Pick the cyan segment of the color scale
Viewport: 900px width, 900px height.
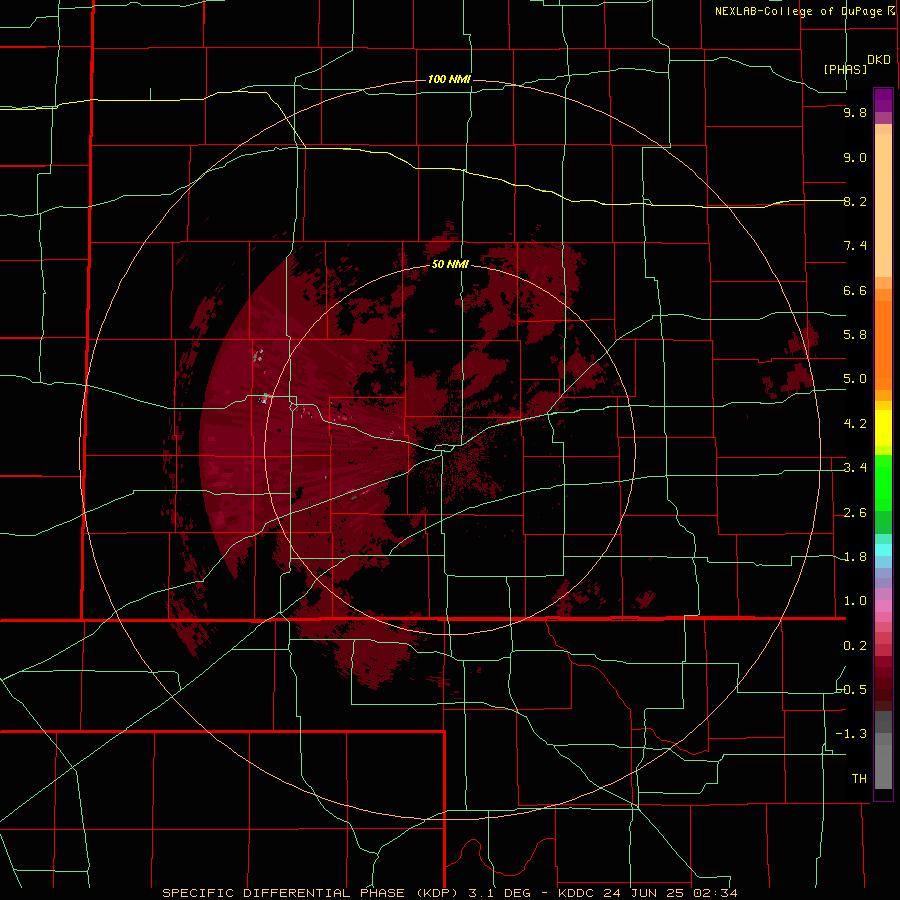[883, 550]
